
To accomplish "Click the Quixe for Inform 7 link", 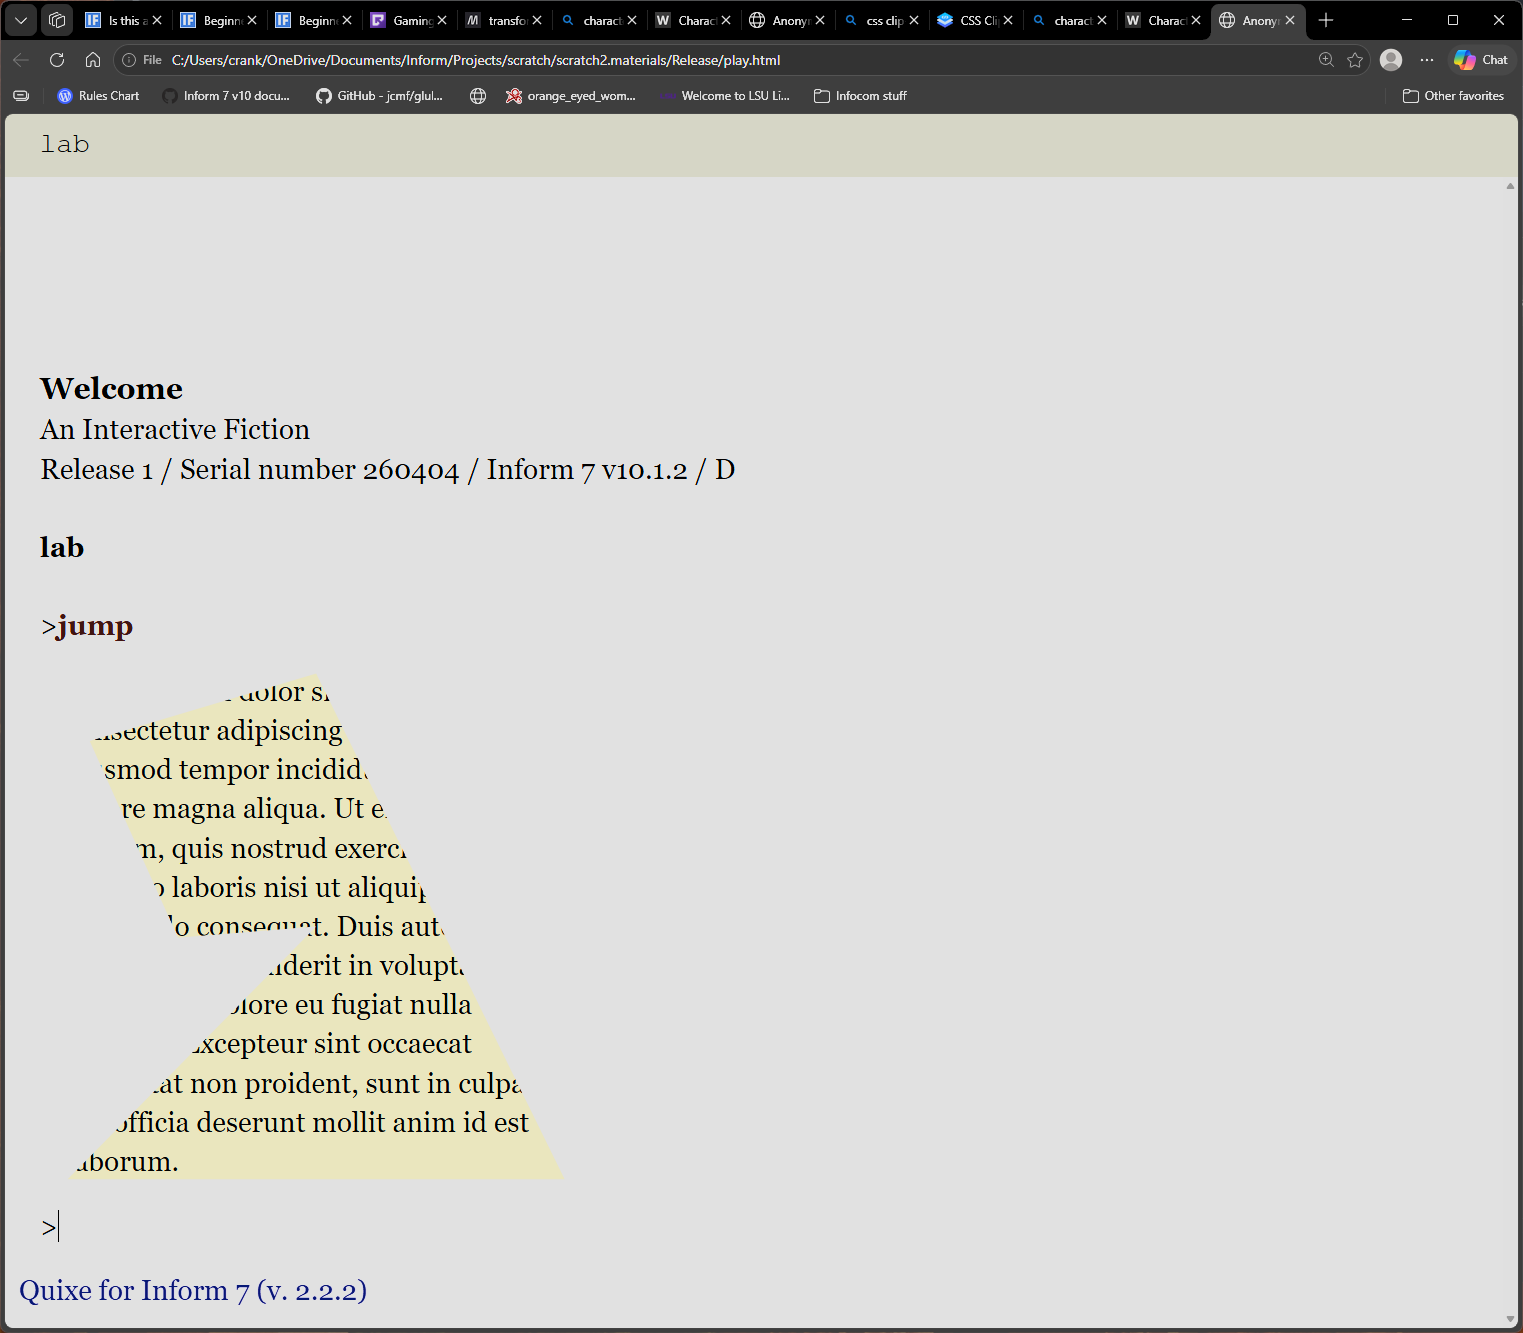I will [193, 1291].
